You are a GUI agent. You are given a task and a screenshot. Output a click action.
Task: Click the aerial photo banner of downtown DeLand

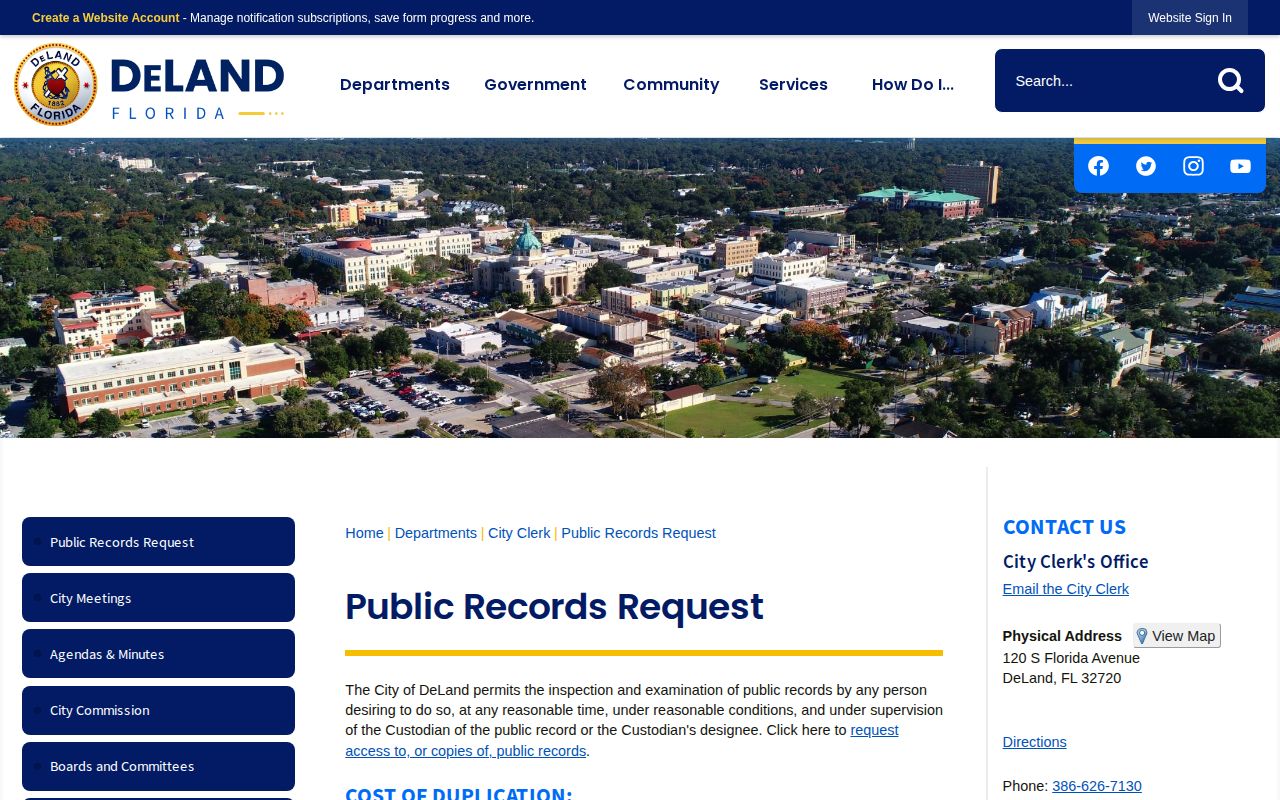point(640,288)
